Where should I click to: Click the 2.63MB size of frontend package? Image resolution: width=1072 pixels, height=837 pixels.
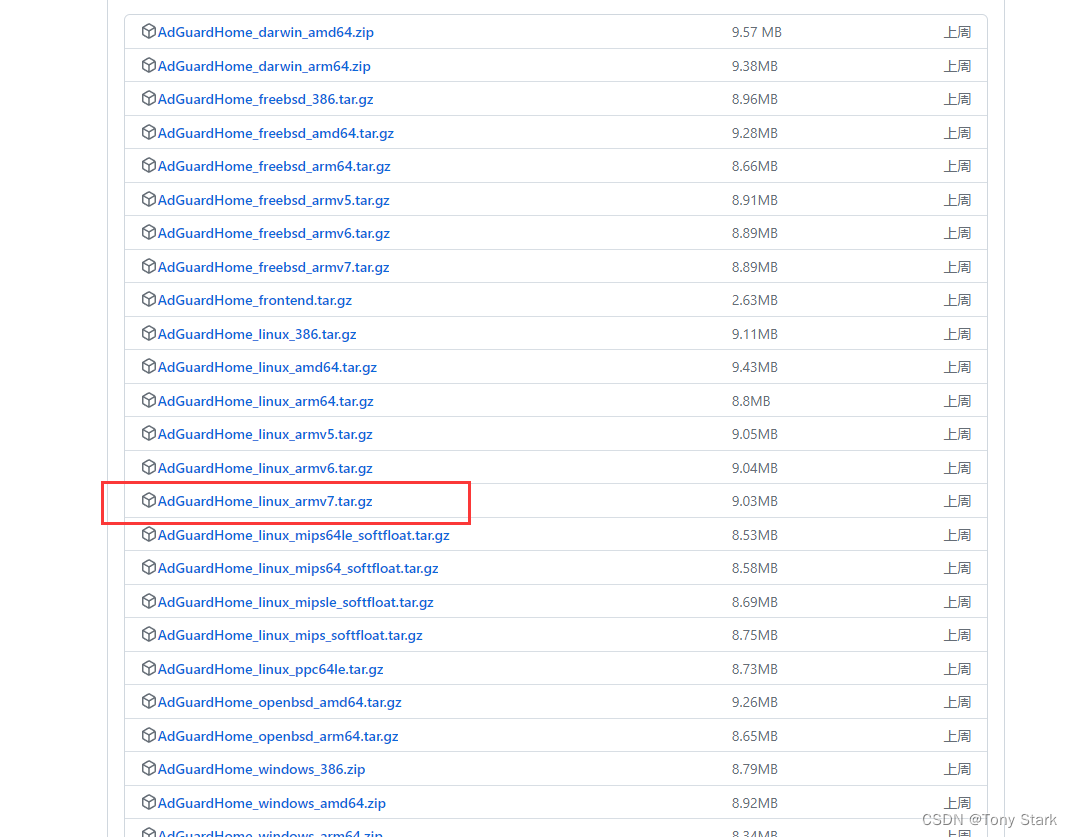point(755,300)
